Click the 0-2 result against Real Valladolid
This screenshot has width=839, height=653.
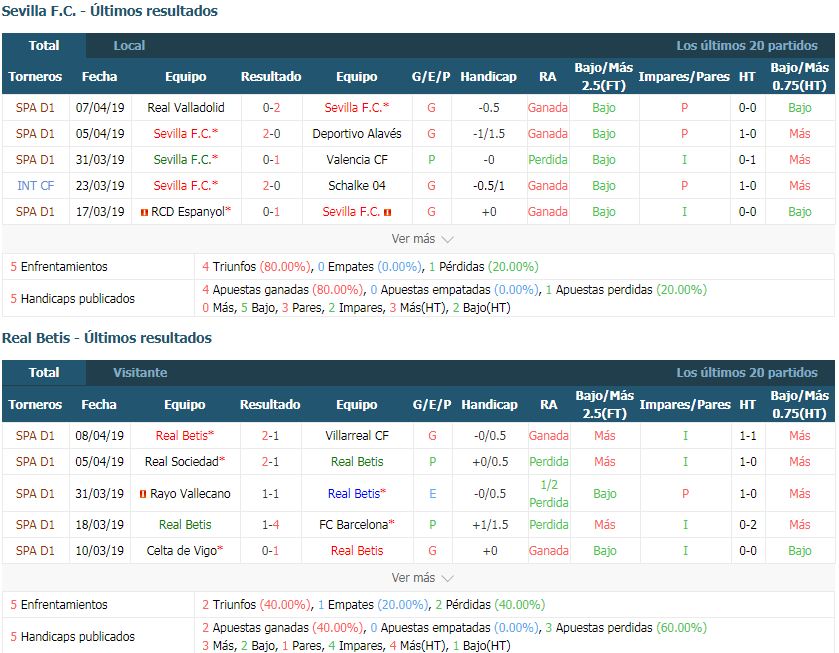coord(271,108)
